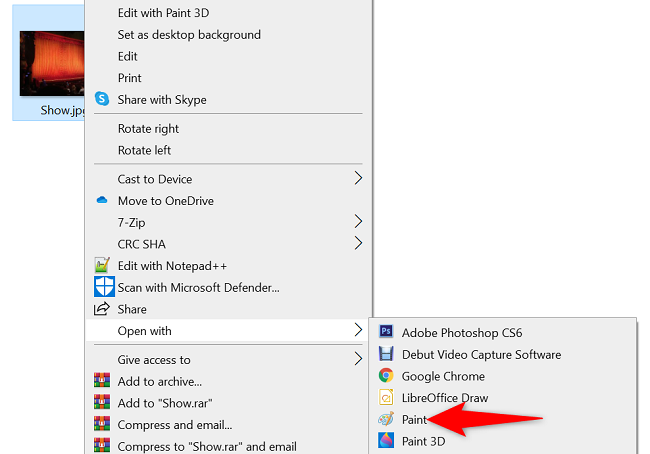Click the Share arrow icon
Screen dimensions: 650x454
coord(101,310)
